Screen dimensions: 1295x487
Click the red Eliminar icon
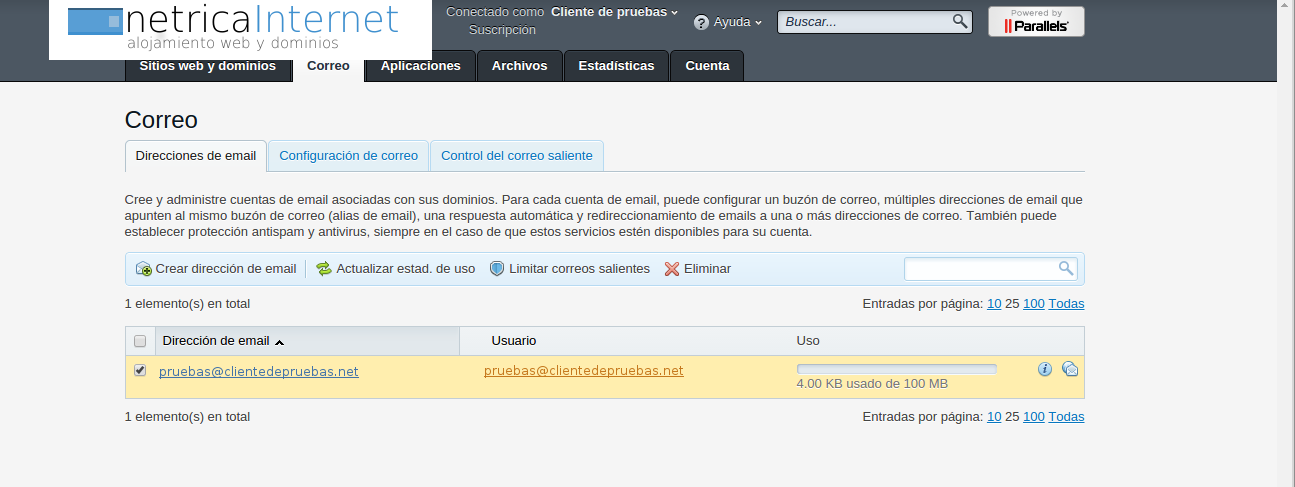pyautogui.click(x=672, y=269)
